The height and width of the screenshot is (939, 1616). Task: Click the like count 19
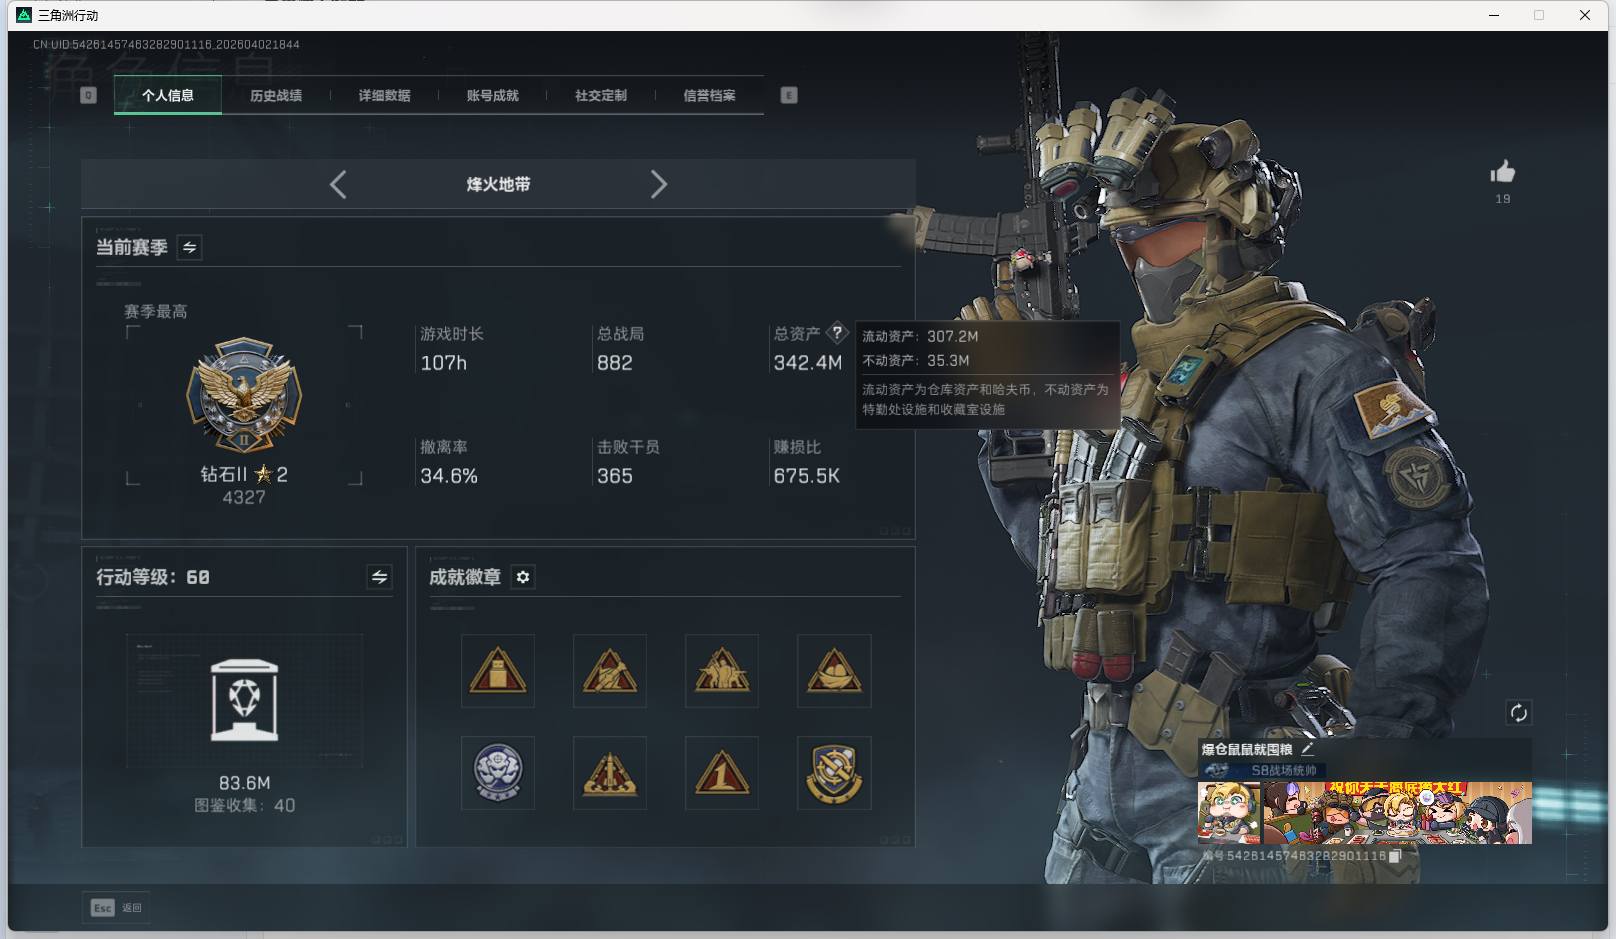(1503, 199)
